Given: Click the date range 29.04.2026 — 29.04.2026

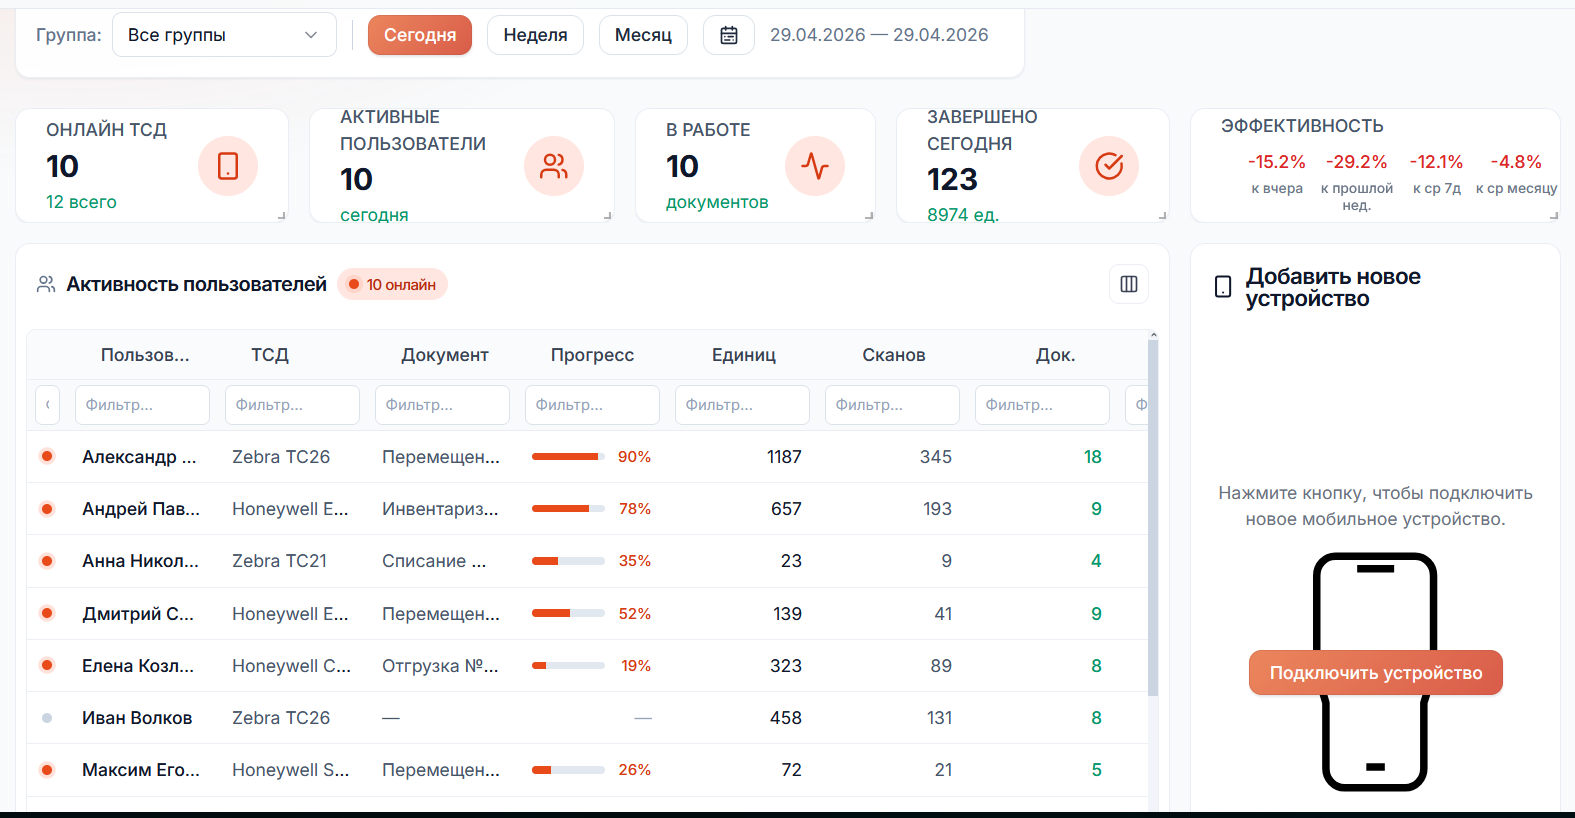Looking at the screenshot, I should (x=879, y=35).
